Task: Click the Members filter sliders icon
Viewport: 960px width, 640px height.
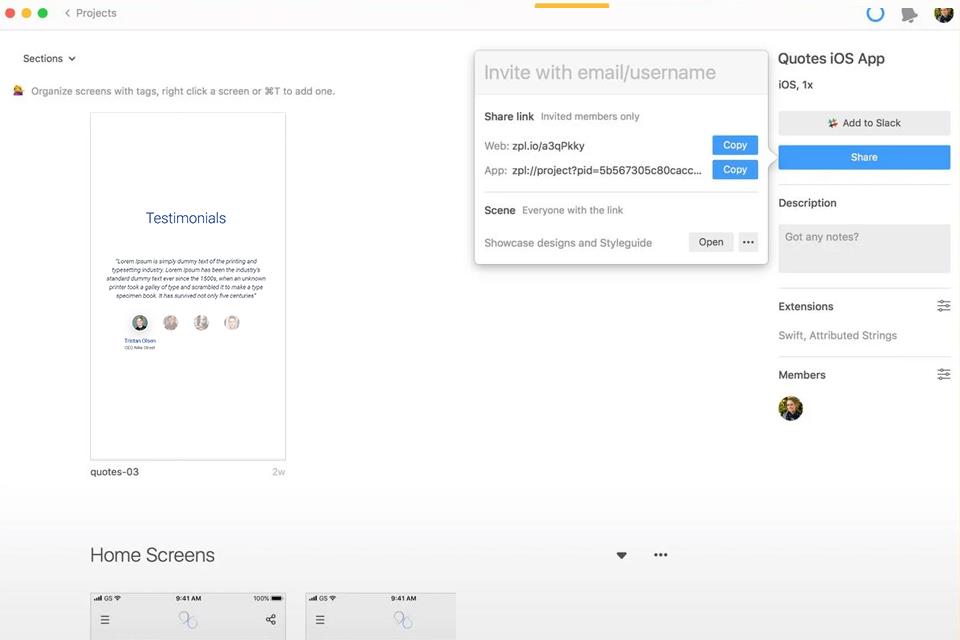Action: click(x=944, y=374)
